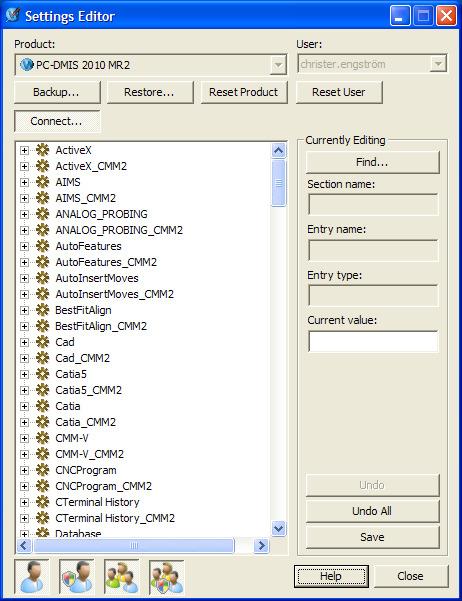Click the horizontal scrollbar thumb

[134, 545]
